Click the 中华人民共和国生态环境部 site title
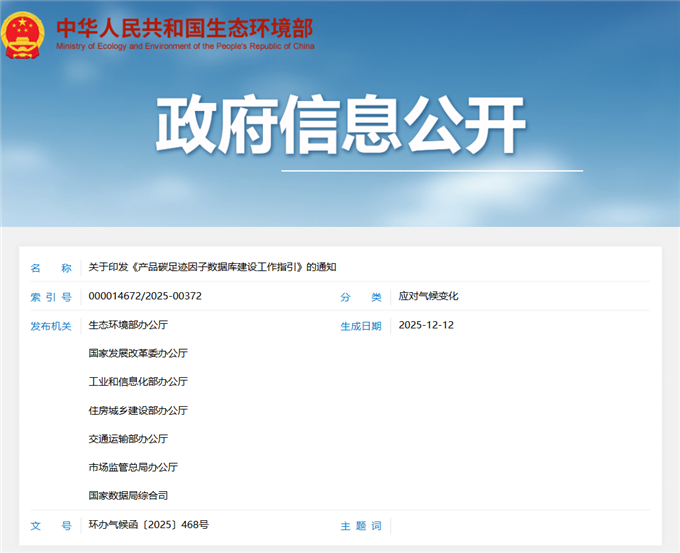The width and height of the screenshot is (680, 553). (x=185, y=27)
